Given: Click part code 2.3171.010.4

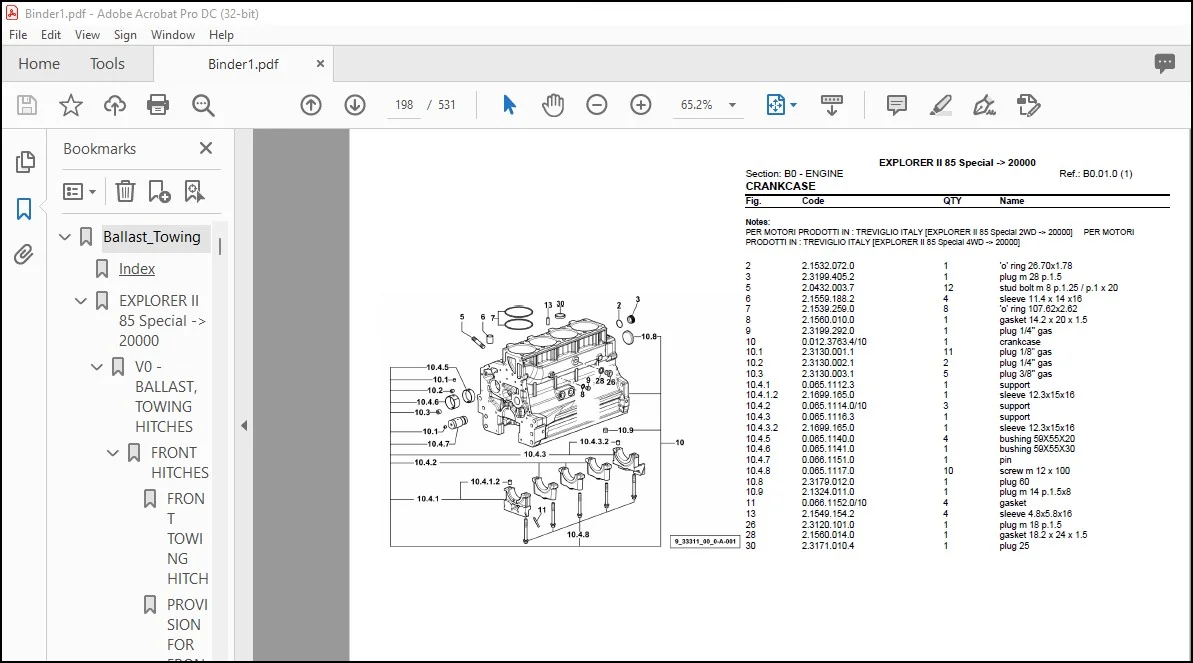Looking at the screenshot, I should (828, 546).
